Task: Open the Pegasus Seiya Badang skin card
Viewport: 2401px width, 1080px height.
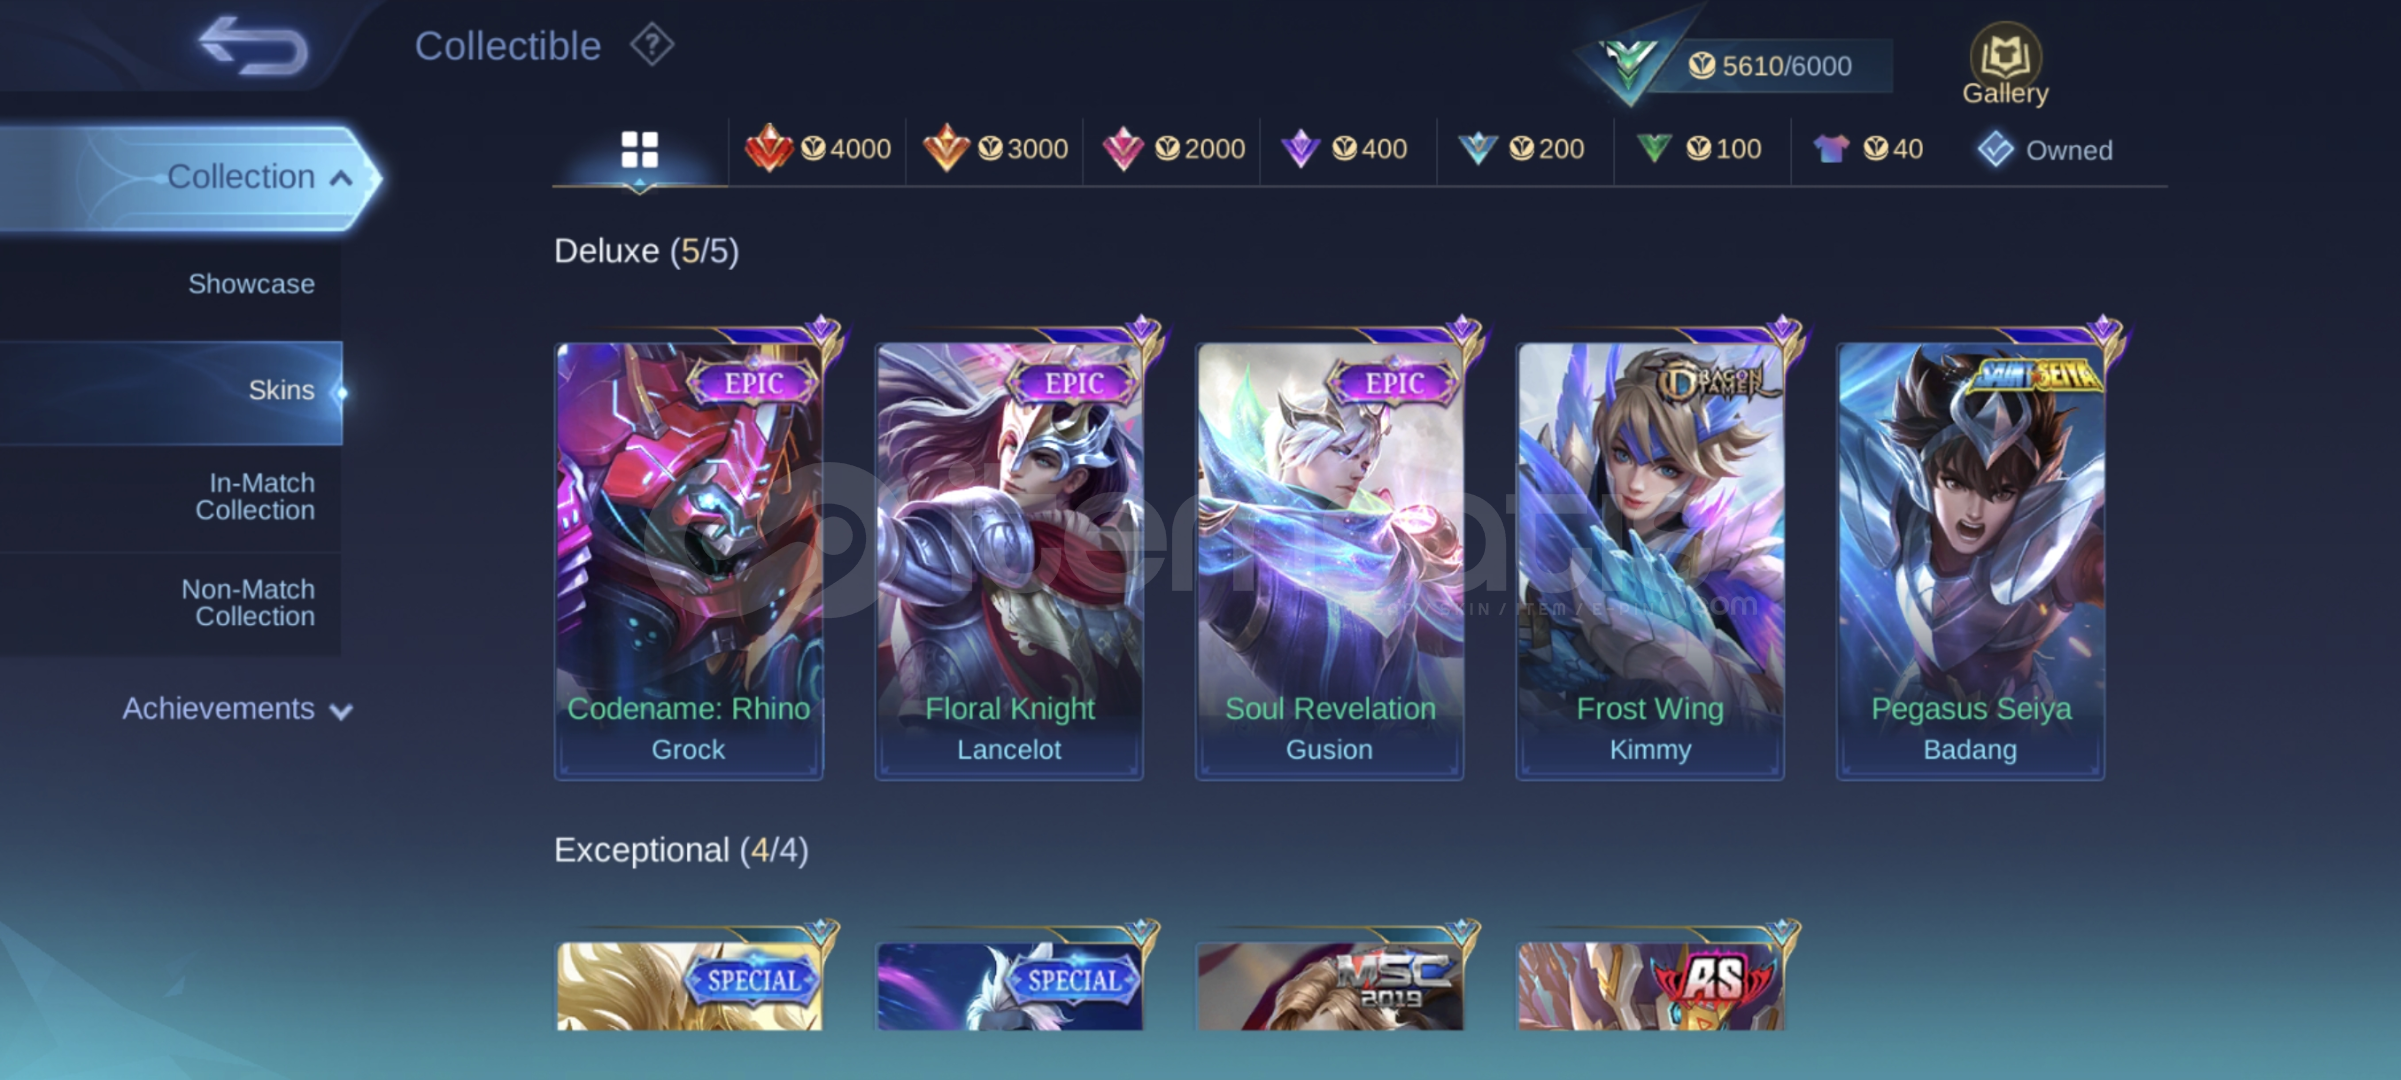Action: point(1970,560)
